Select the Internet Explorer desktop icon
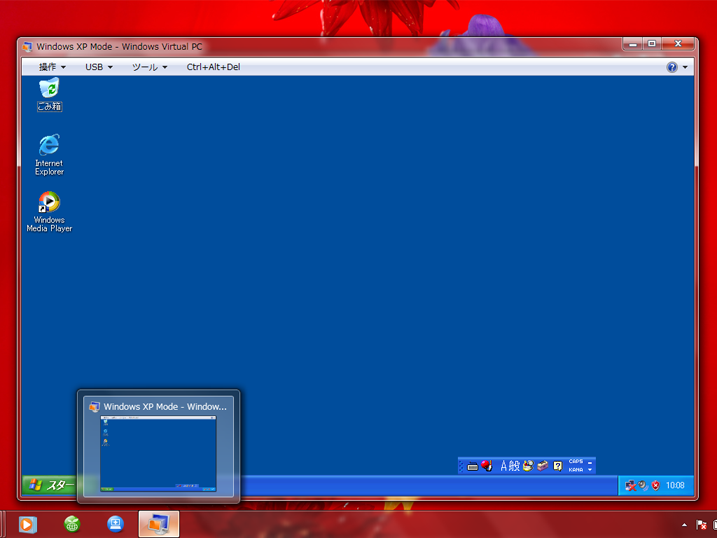 49,155
